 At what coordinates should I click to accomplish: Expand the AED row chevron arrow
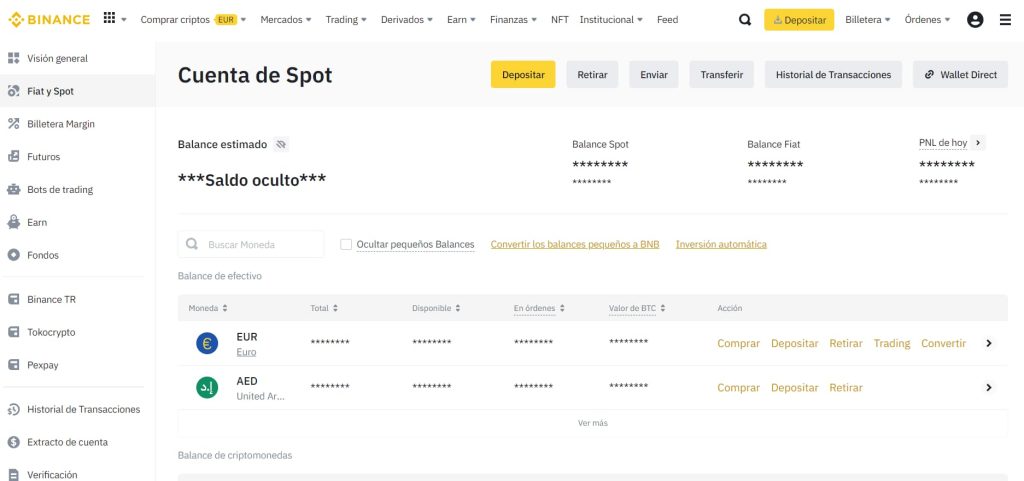[989, 388]
